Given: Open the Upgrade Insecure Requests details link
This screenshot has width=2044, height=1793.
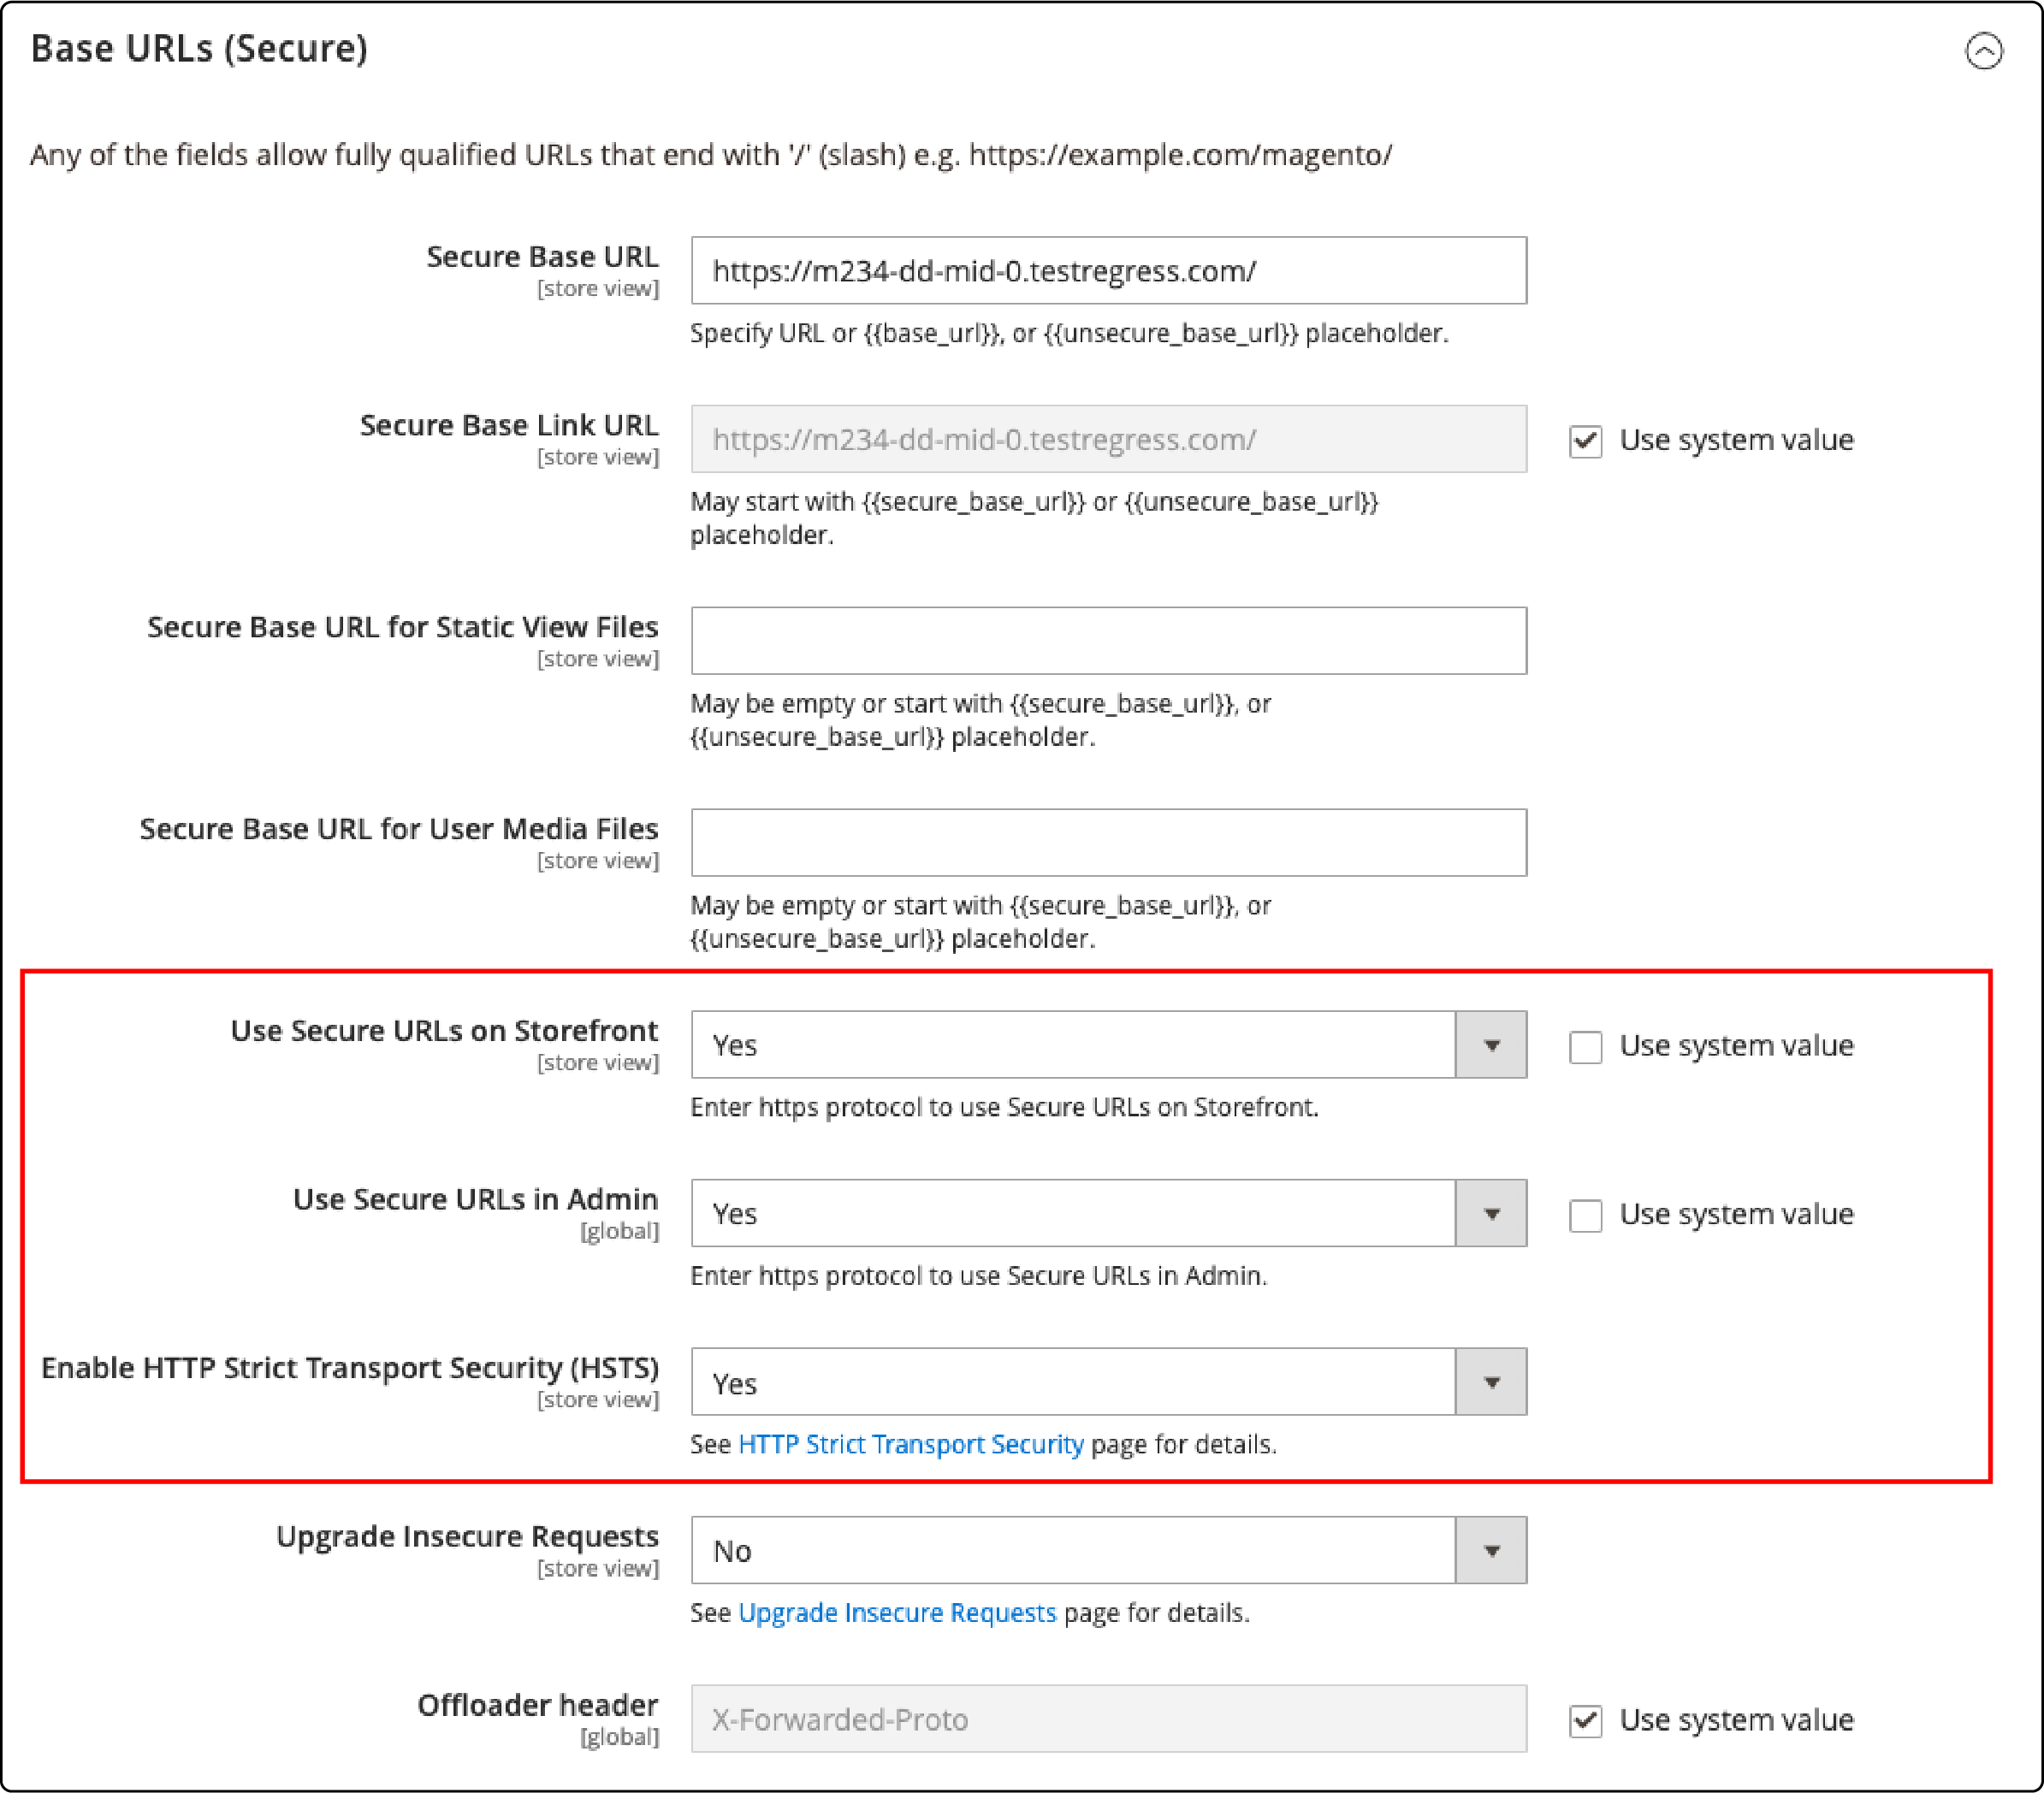Looking at the screenshot, I should (897, 1613).
